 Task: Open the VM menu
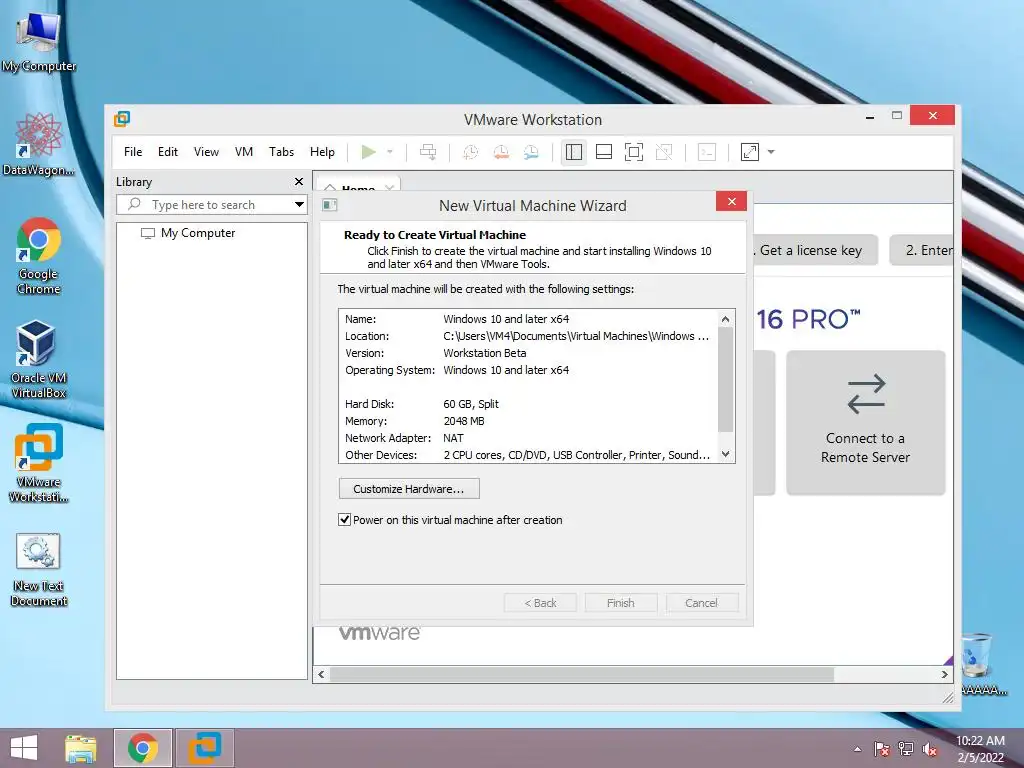[244, 152]
